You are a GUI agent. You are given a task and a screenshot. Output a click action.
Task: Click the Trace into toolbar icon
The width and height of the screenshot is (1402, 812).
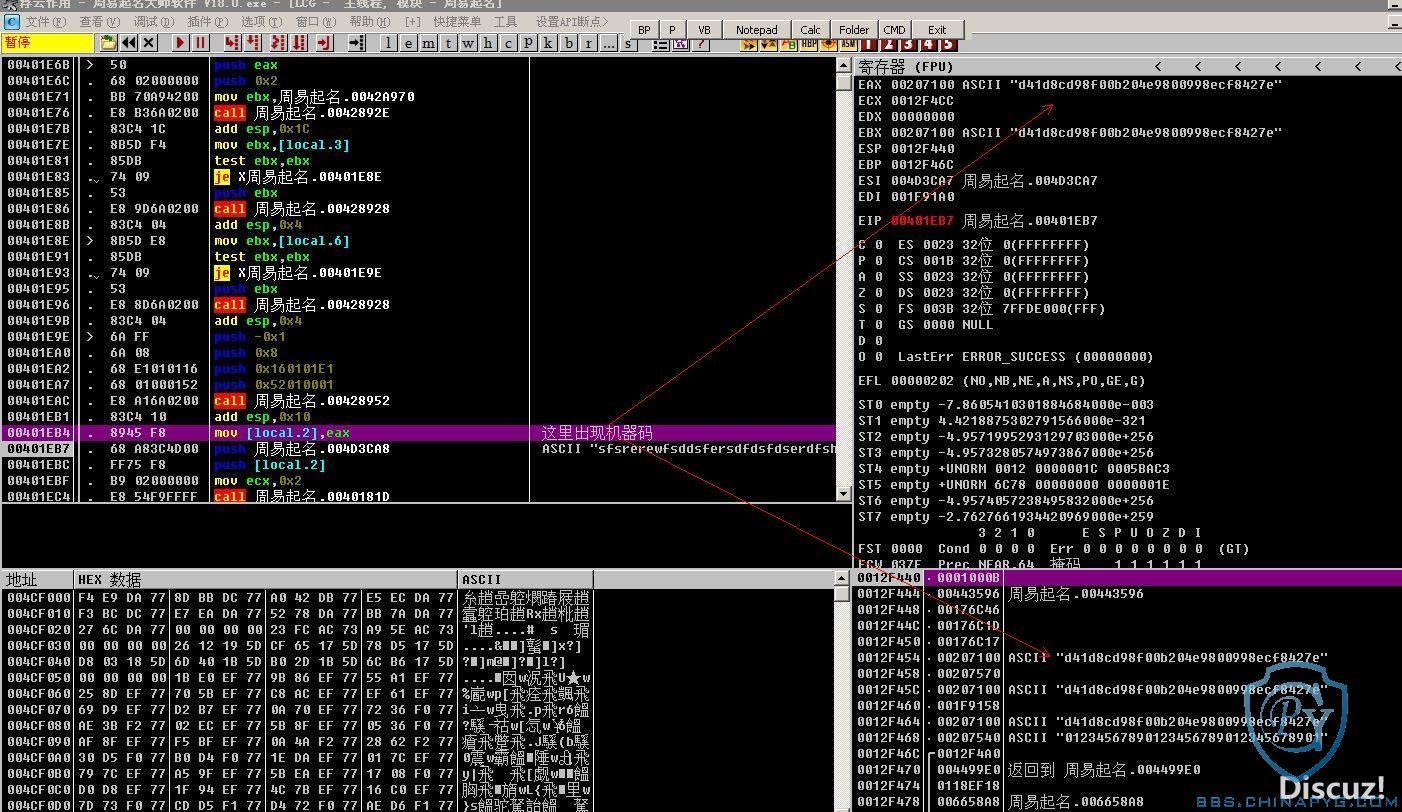pyautogui.click(x=277, y=43)
